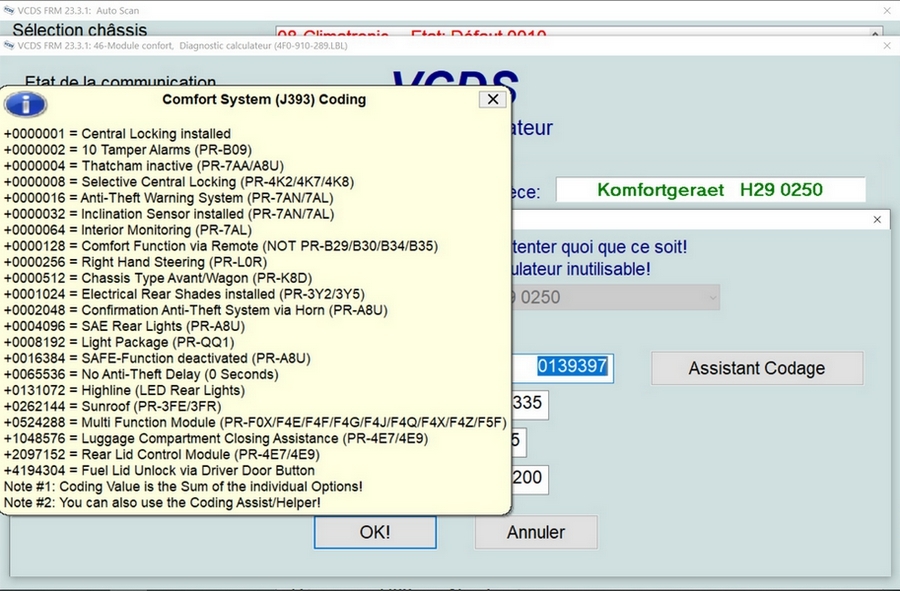
Task: Click the blue info icon in coding popup
Action: click(25, 104)
